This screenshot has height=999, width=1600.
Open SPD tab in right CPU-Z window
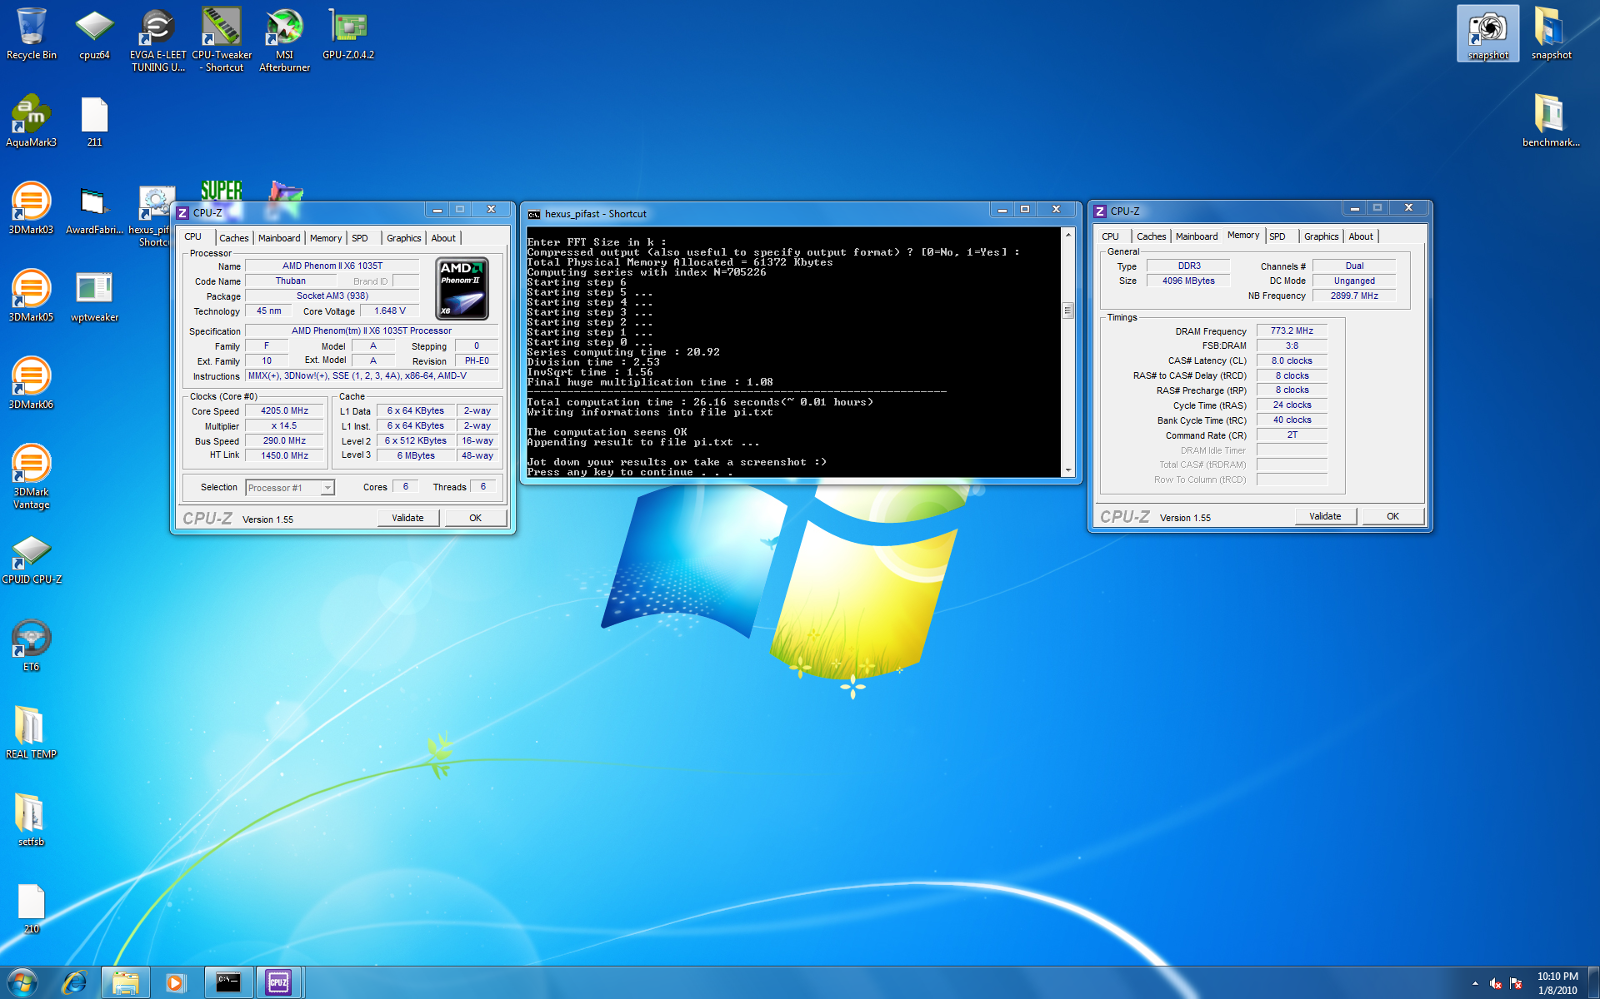[1277, 237]
